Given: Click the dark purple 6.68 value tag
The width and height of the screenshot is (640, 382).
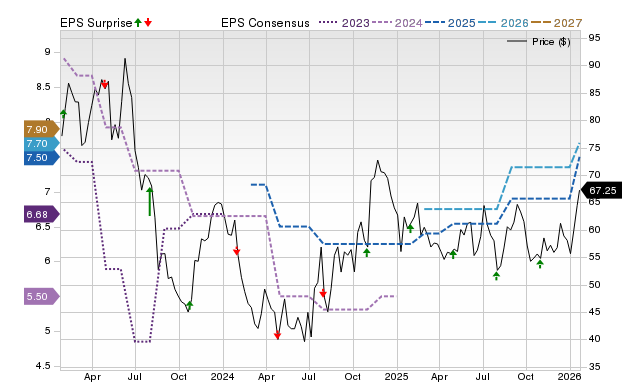Looking at the screenshot, I should coord(41,215).
